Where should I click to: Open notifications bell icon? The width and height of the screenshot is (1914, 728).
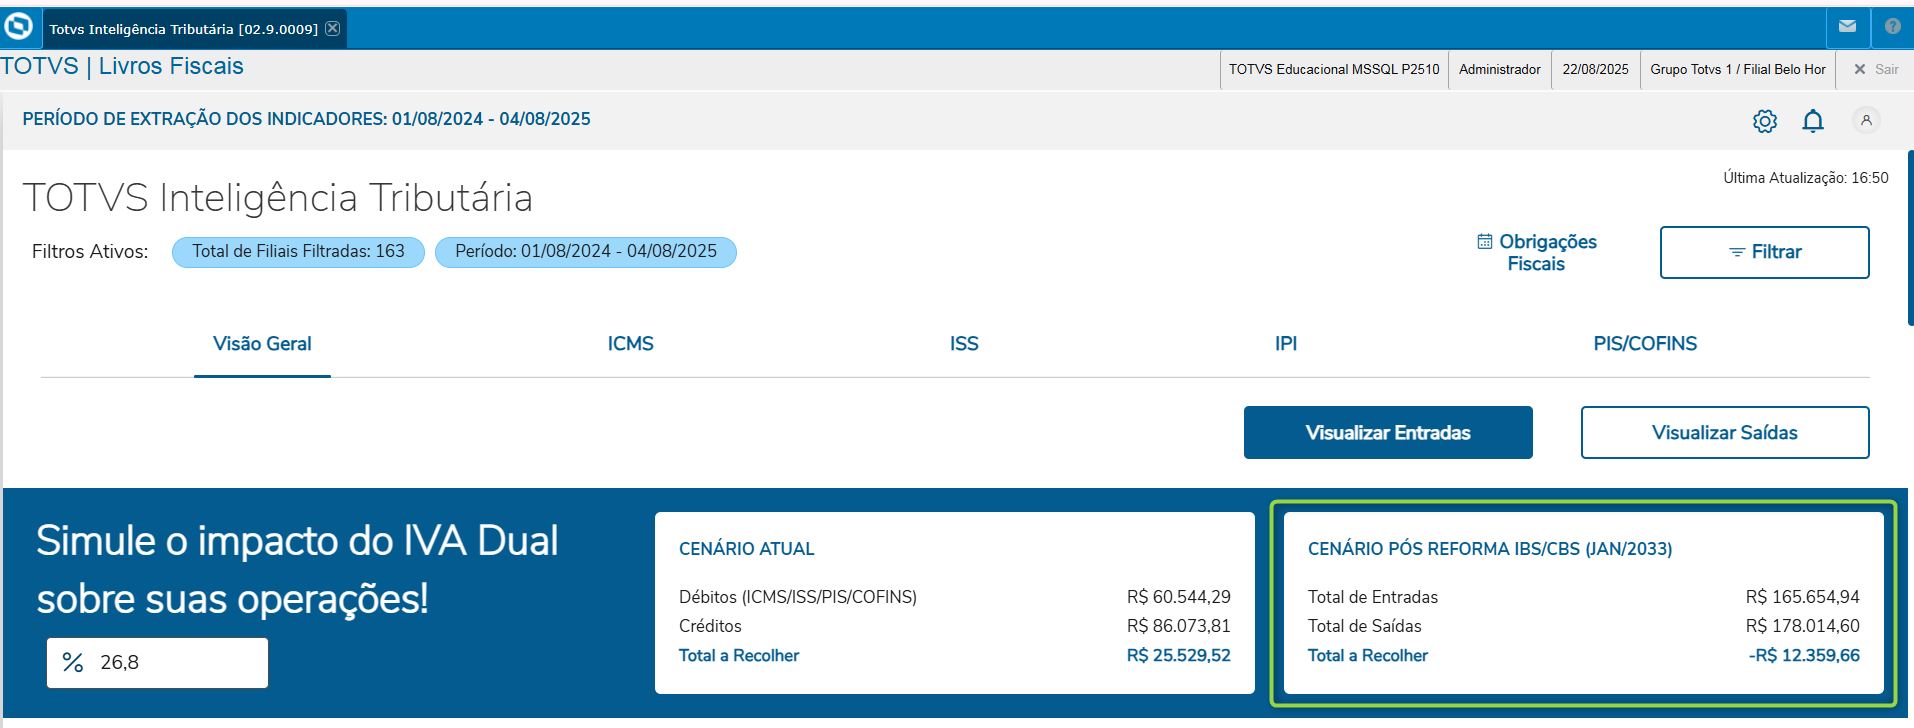click(x=1813, y=121)
